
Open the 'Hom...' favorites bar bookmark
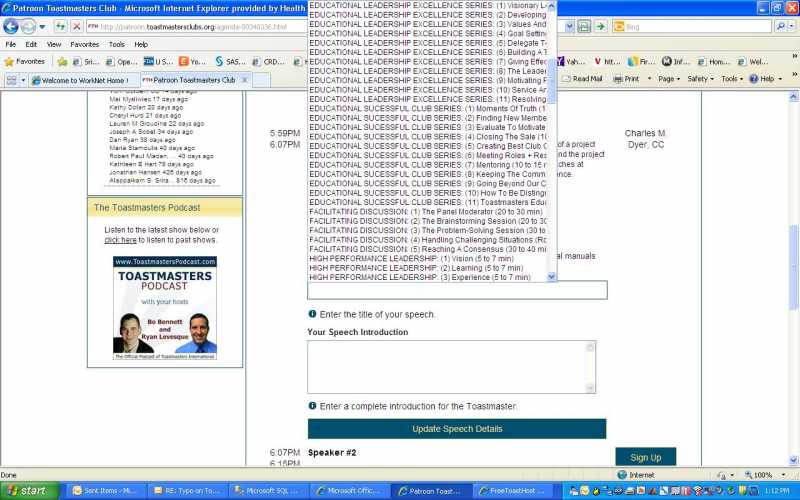click(714, 62)
